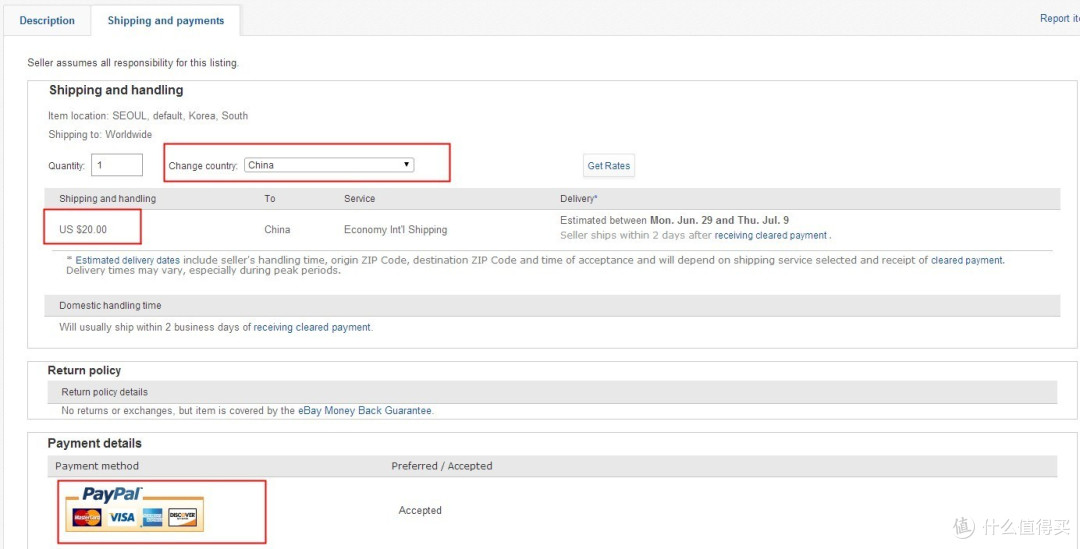This screenshot has width=1080, height=549.
Task: Click the Shipping and handling section heading
Action: click(x=116, y=90)
